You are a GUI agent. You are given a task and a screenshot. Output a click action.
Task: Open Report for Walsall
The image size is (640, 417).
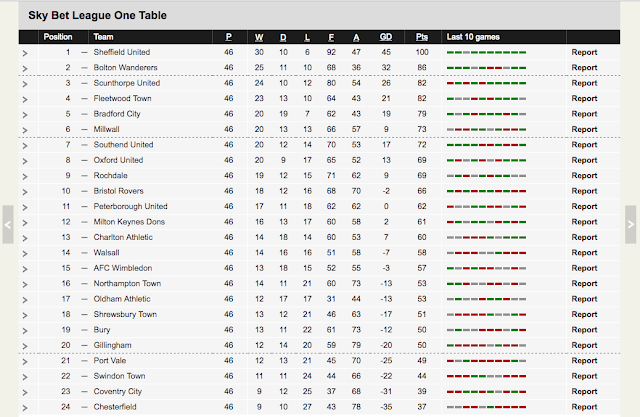pyautogui.click(x=584, y=253)
